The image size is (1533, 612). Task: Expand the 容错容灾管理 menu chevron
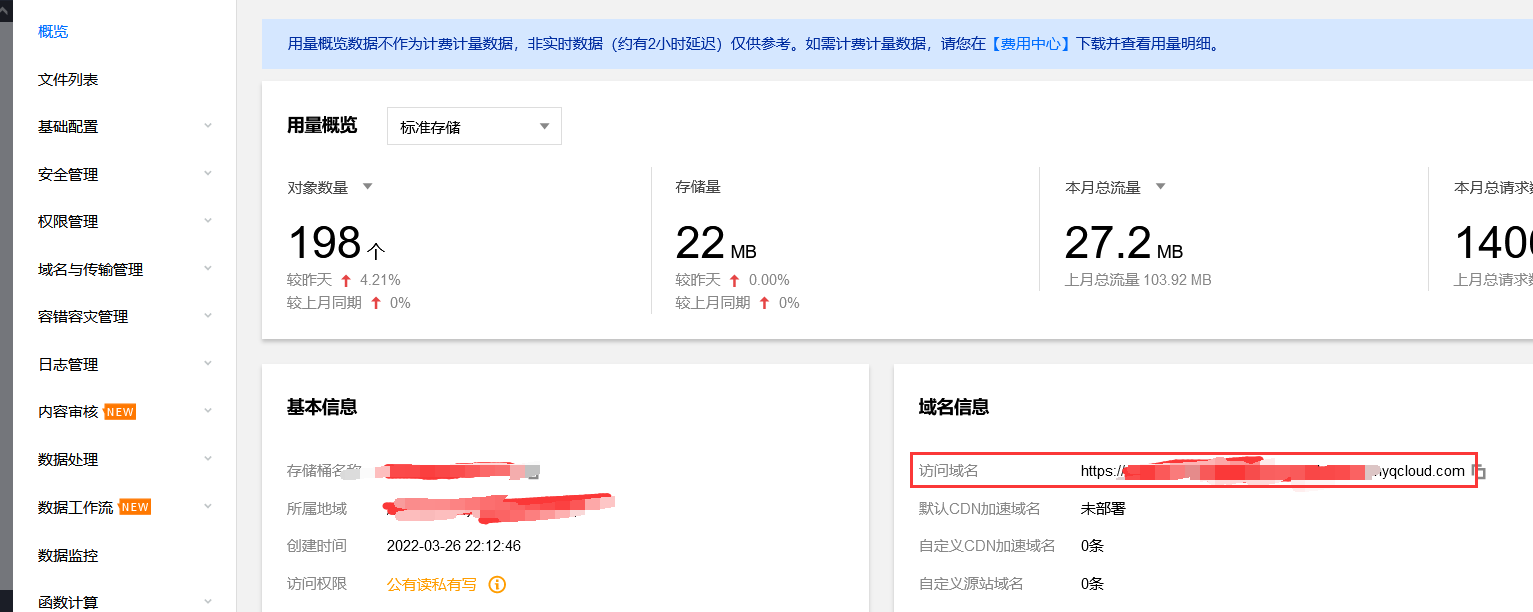pos(208,315)
